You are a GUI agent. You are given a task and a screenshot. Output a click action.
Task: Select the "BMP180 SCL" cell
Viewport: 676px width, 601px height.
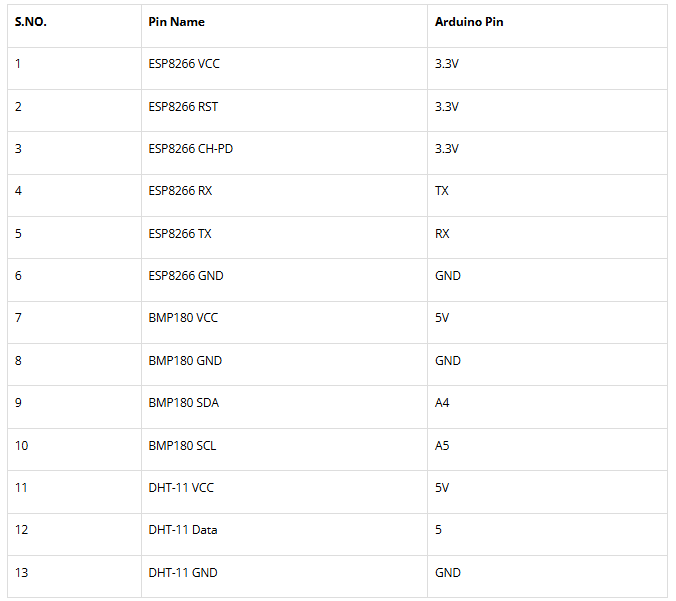182,445
